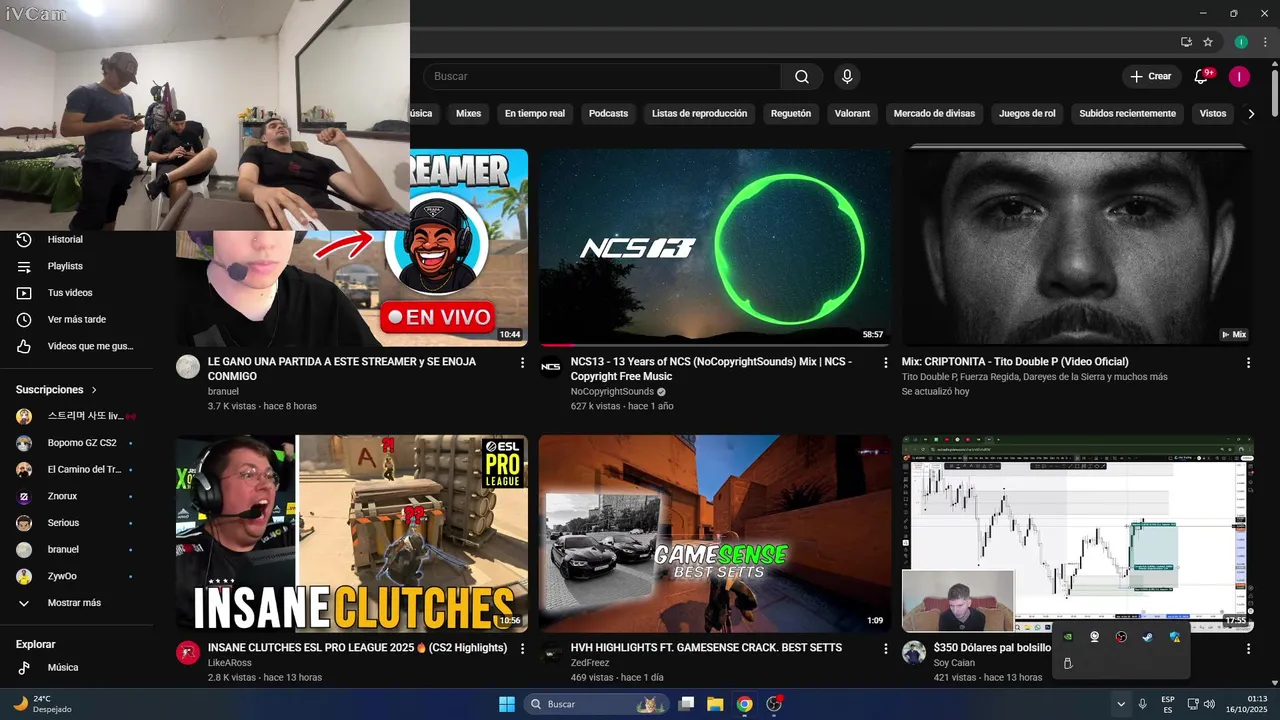The height and width of the screenshot is (720, 1280).
Task: Click NoCopyrightSounds channel avatar
Action: point(551,367)
